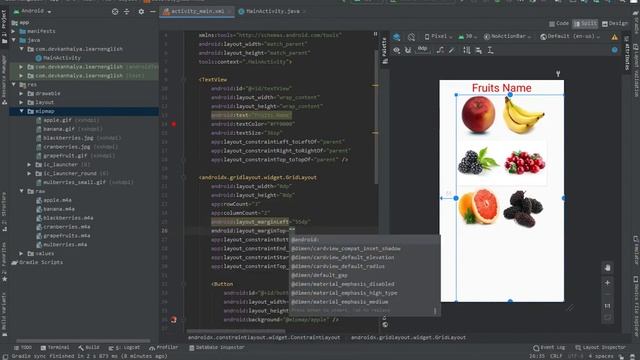Select the blackberries.m4a audio file
This screenshot has height=360, width=640.
(64, 218)
